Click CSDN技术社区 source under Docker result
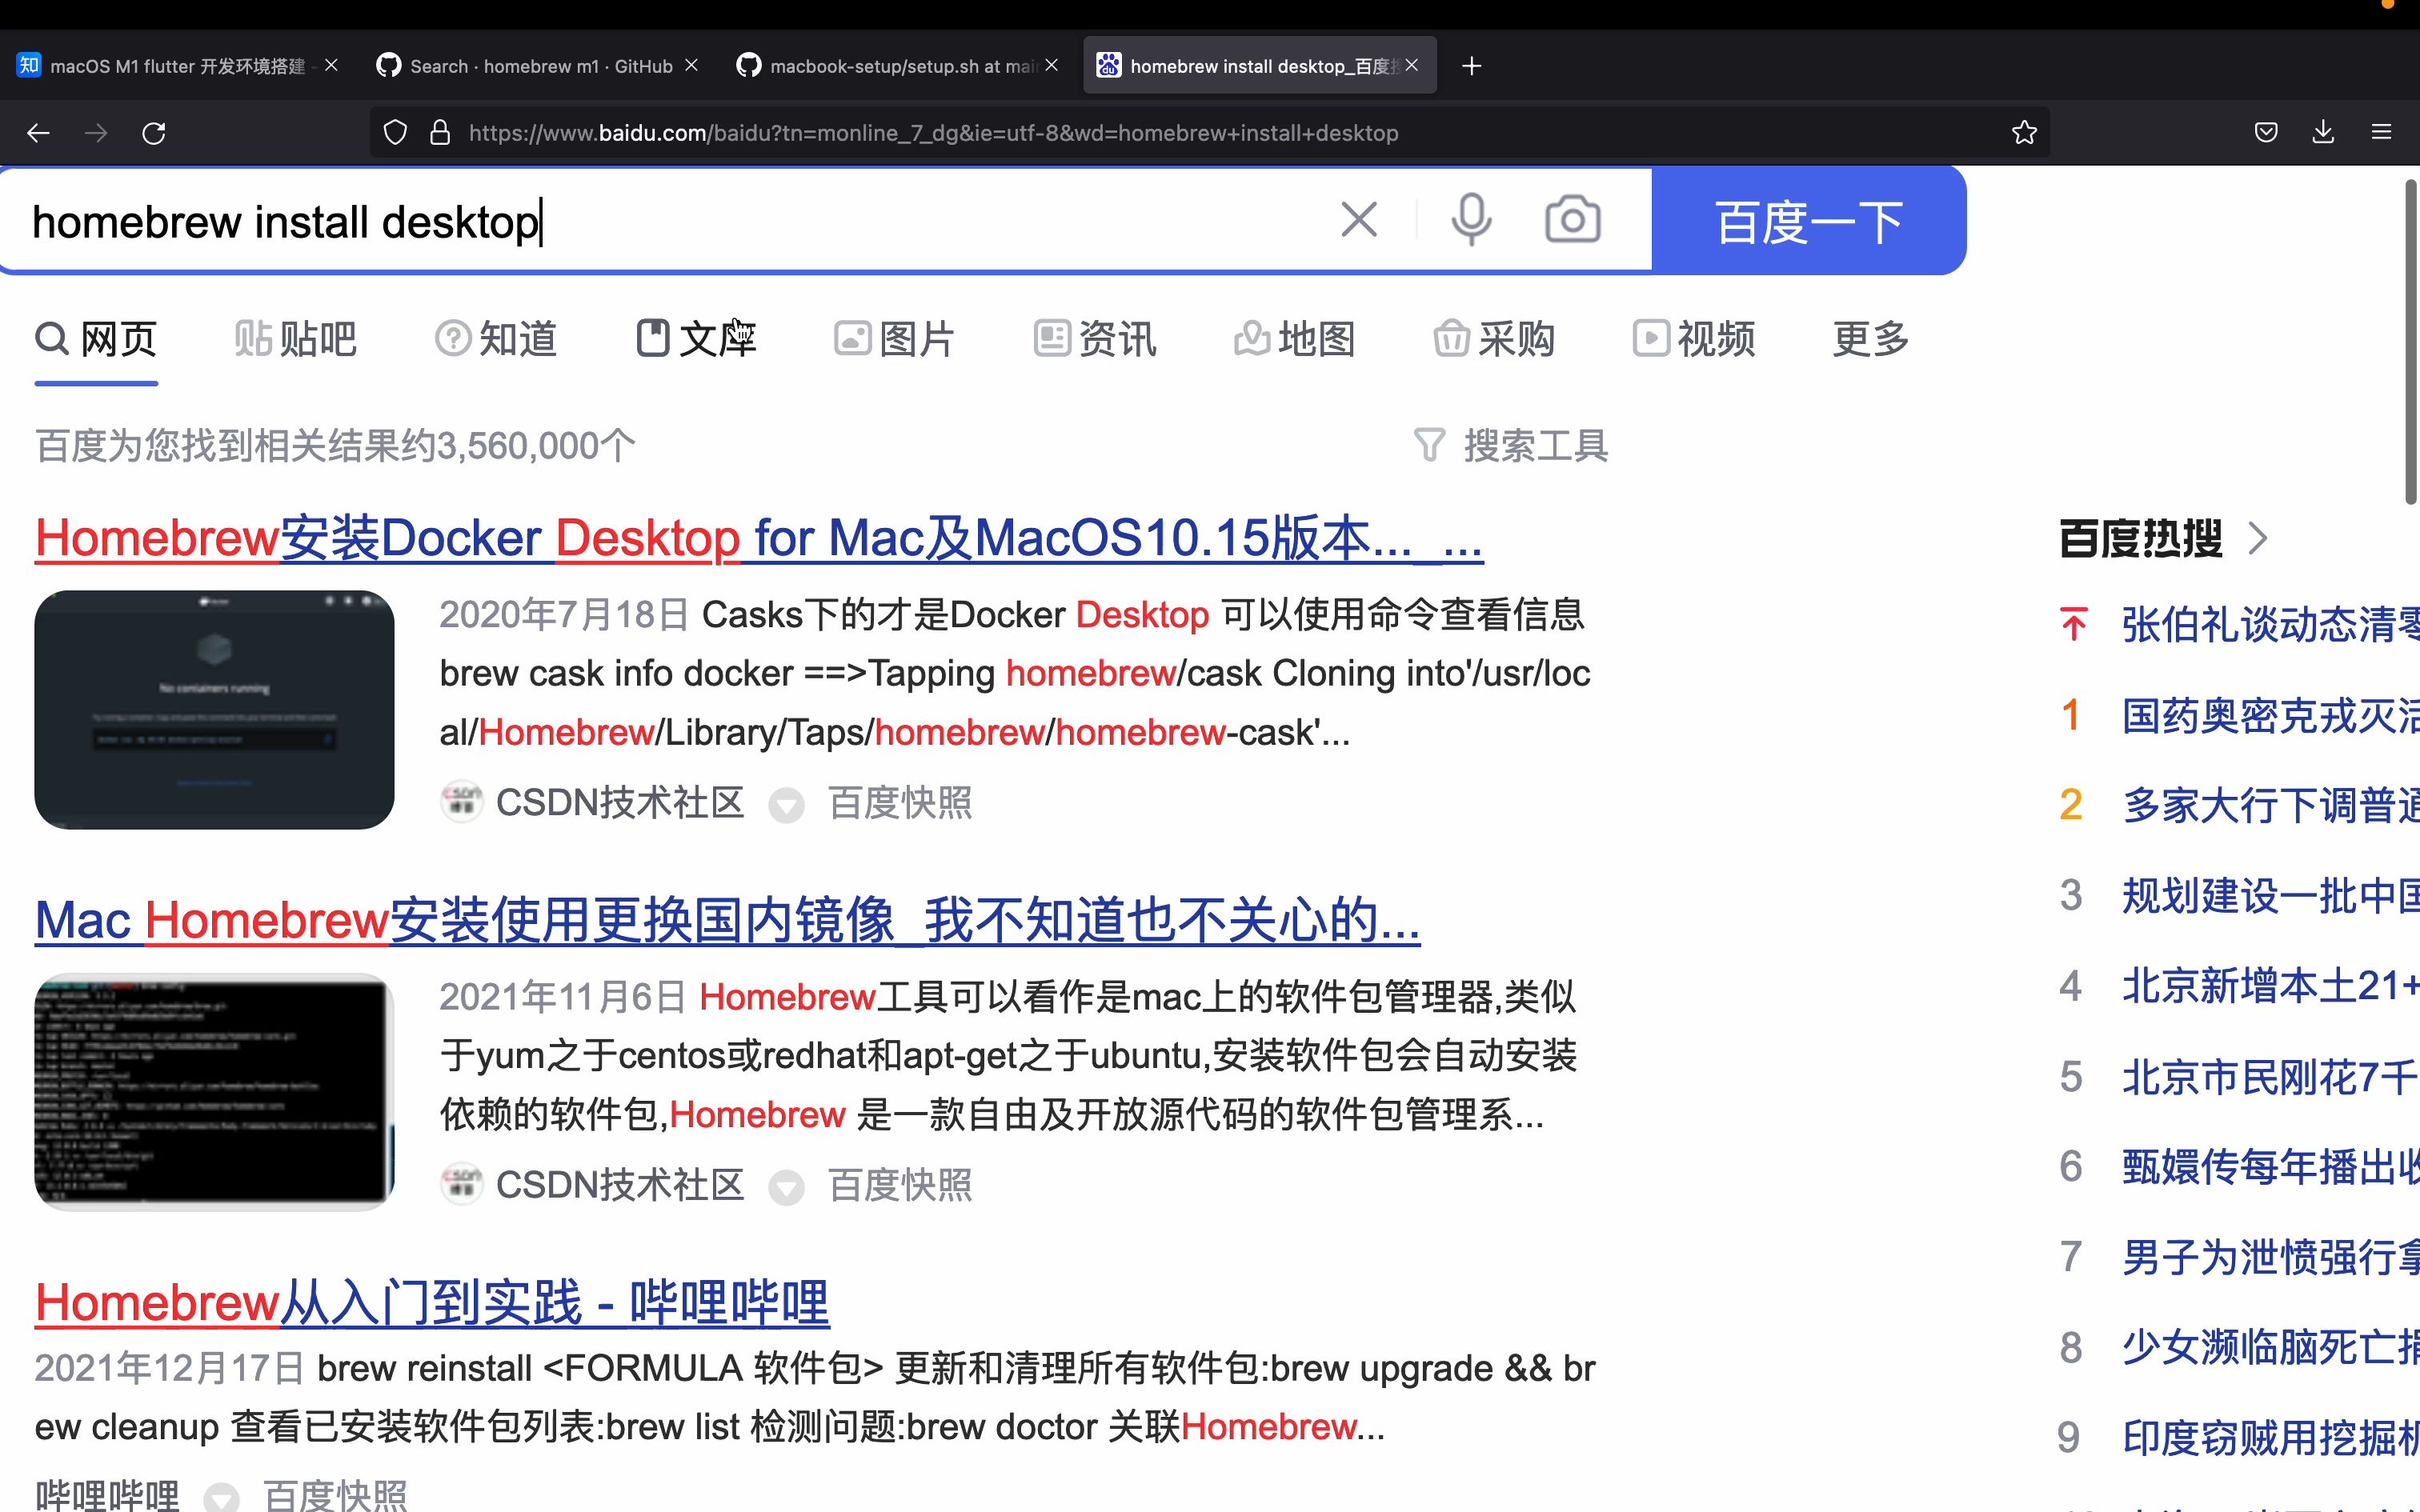 click(x=620, y=802)
